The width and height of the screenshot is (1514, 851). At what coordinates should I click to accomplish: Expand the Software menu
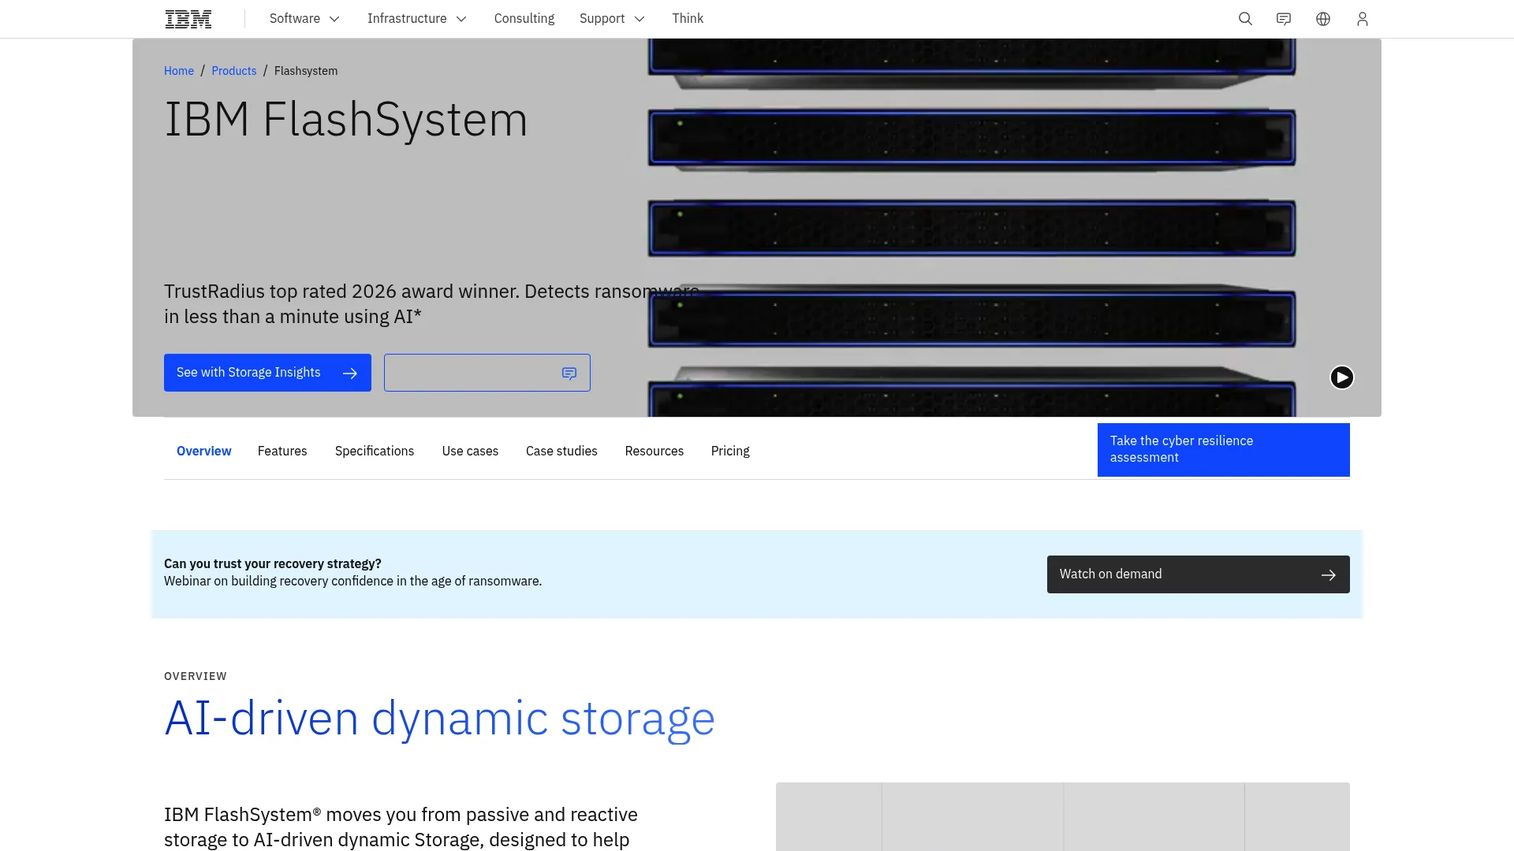304,19
